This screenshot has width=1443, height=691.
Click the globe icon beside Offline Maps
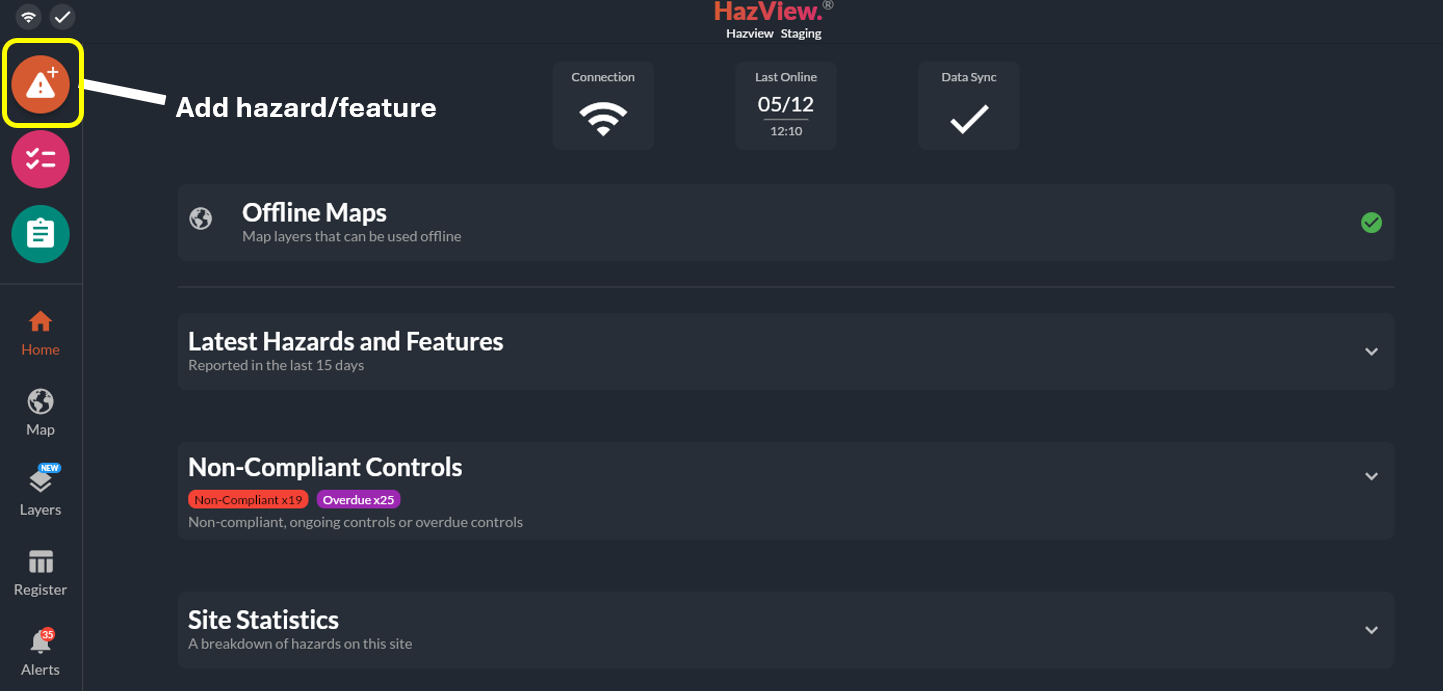201,219
